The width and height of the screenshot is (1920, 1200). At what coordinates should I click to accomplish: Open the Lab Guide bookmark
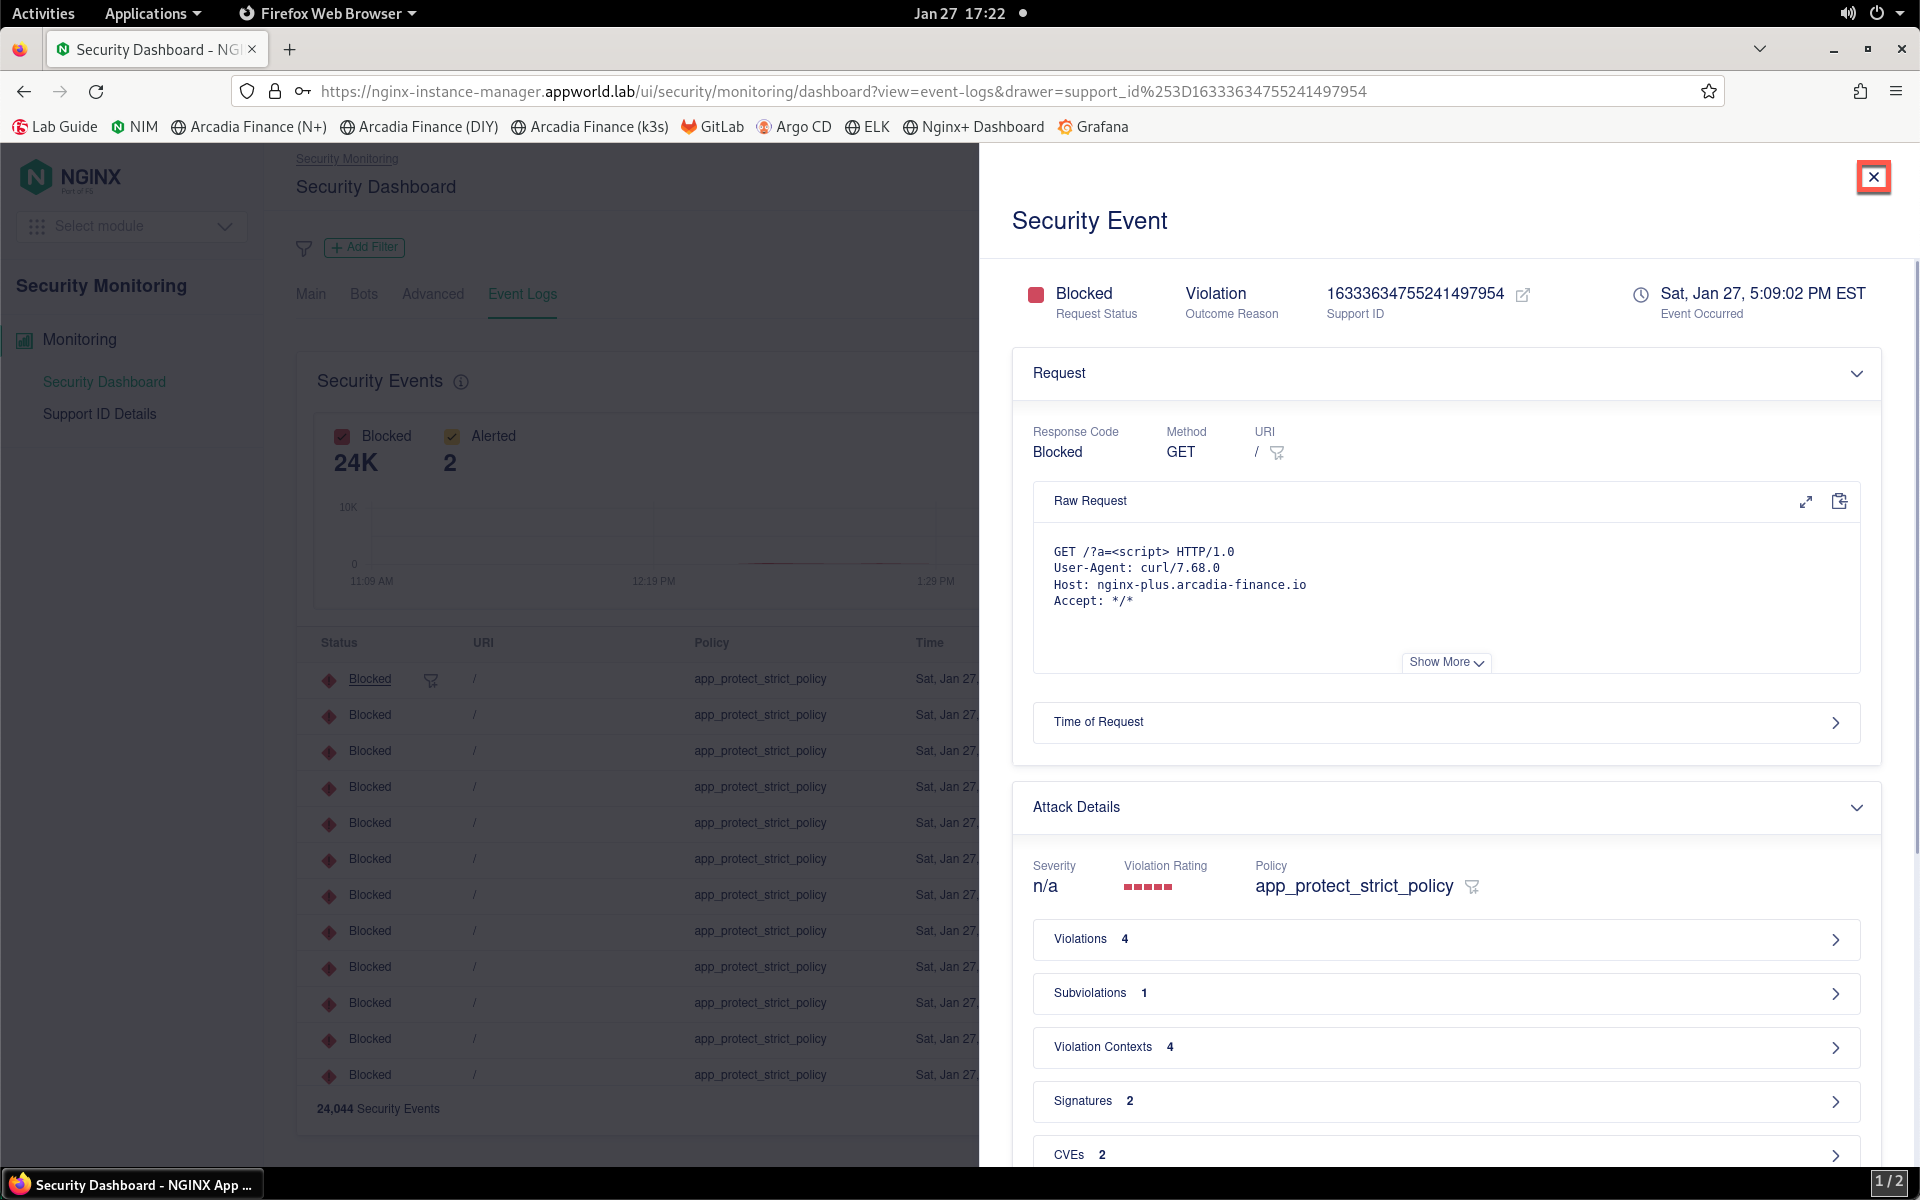55,127
